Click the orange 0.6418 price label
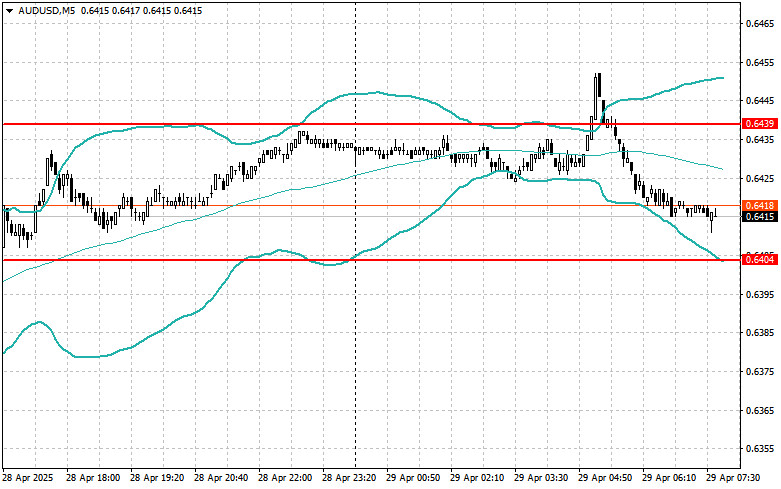 coord(760,205)
